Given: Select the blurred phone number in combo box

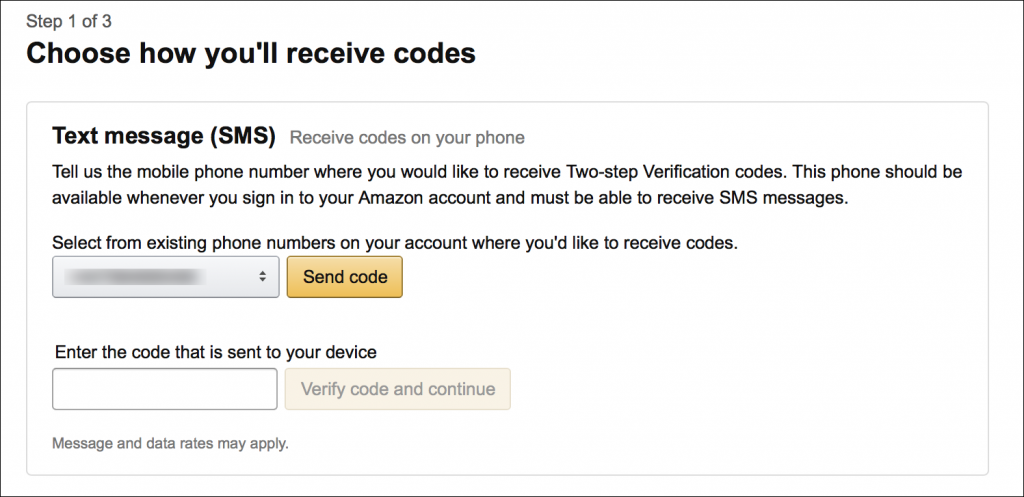Looking at the screenshot, I should (136, 277).
